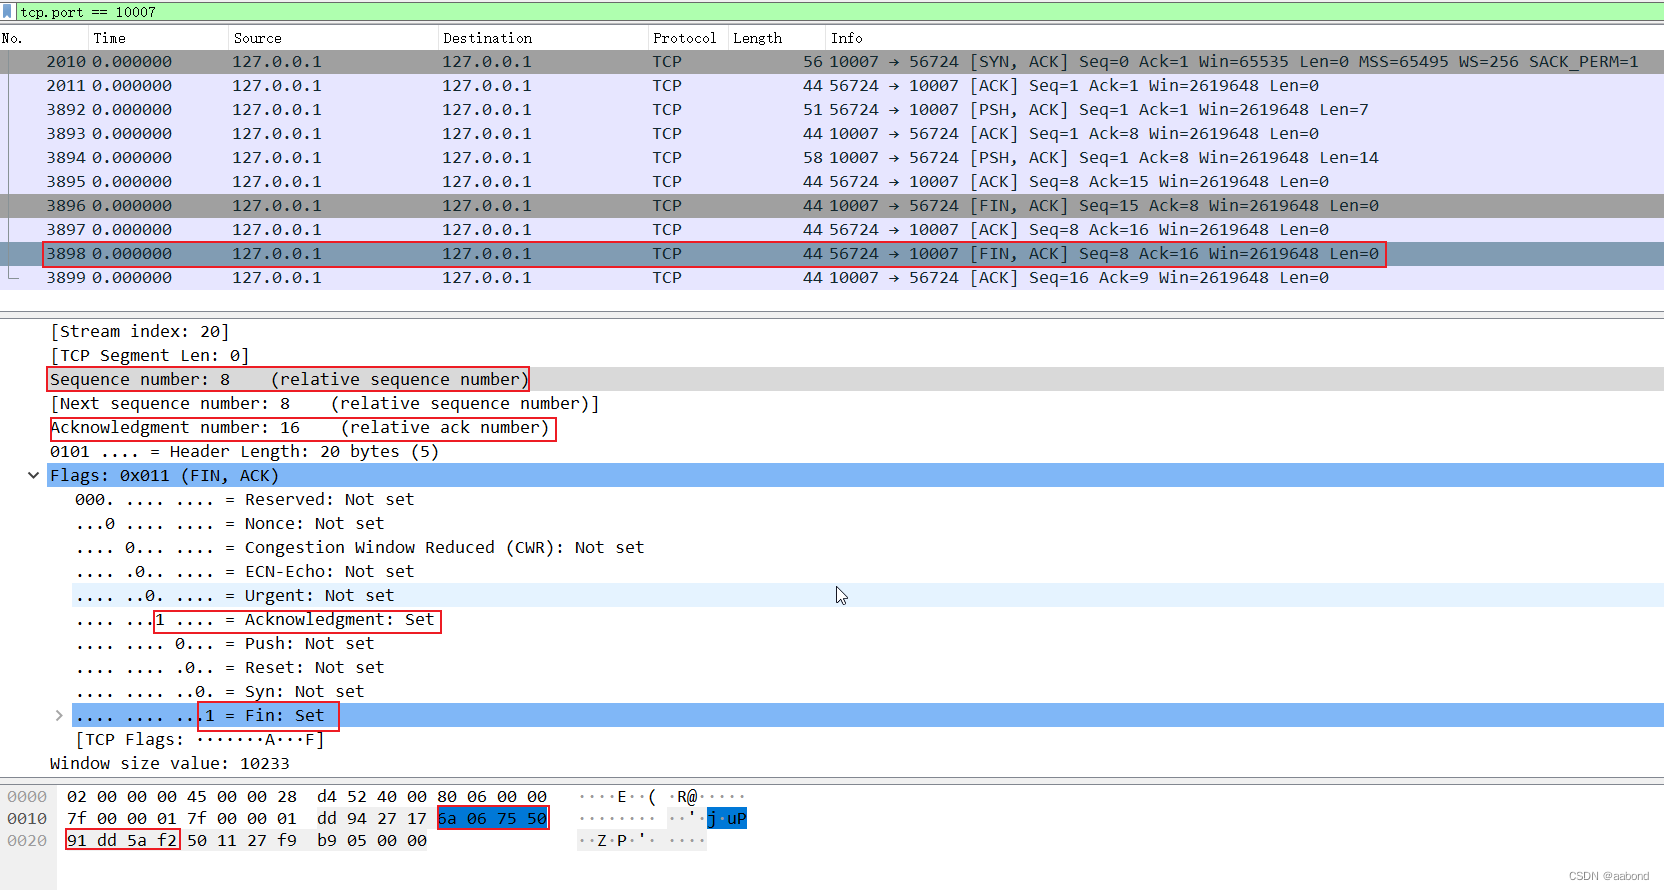Sort packets by the No. column header

click(x=45, y=38)
